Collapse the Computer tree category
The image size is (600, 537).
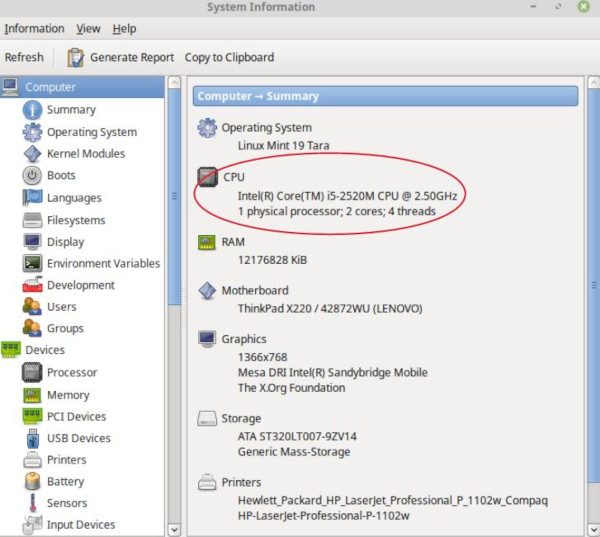pyautogui.click(x=11, y=88)
